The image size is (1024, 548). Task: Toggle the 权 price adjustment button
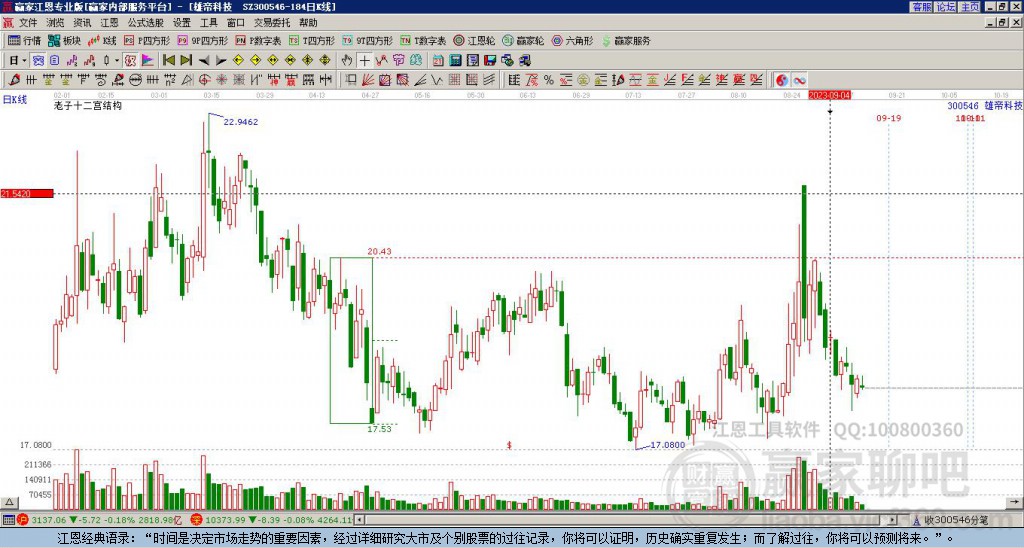tap(131, 61)
